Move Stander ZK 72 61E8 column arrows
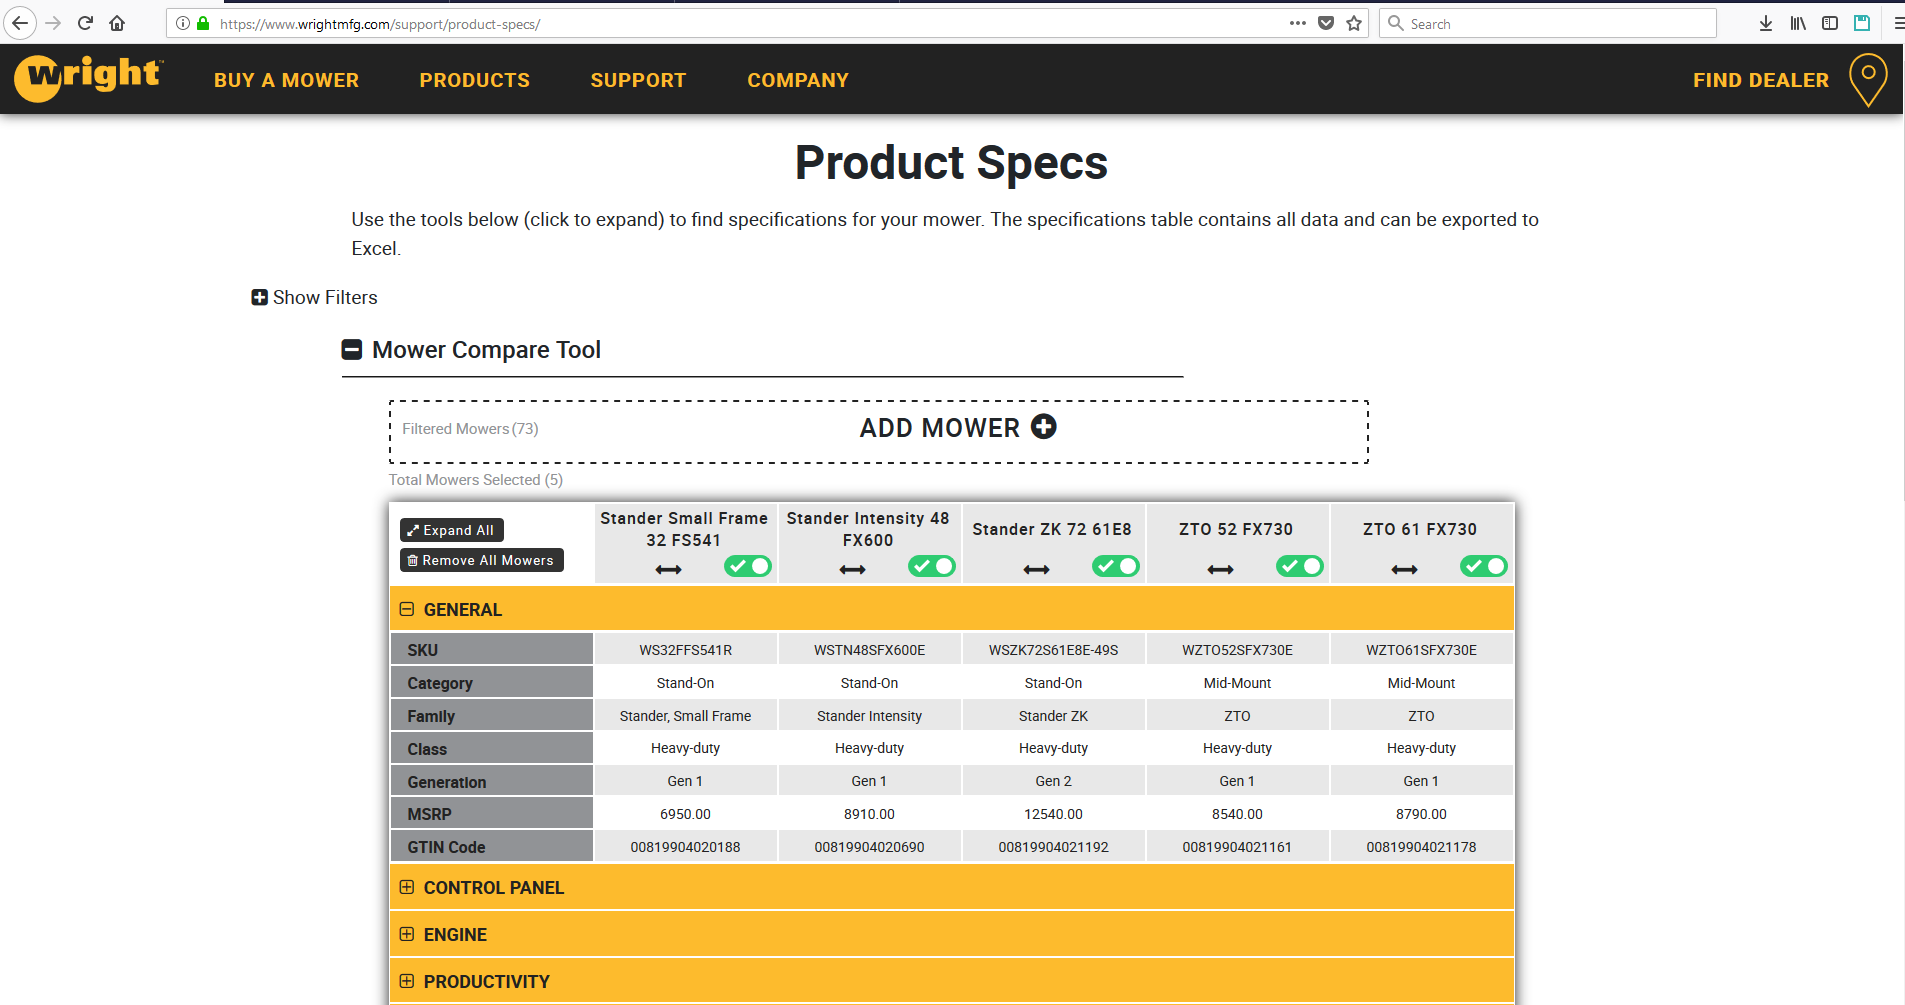This screenshot has width=1905, height=1005. [1037, 569]
